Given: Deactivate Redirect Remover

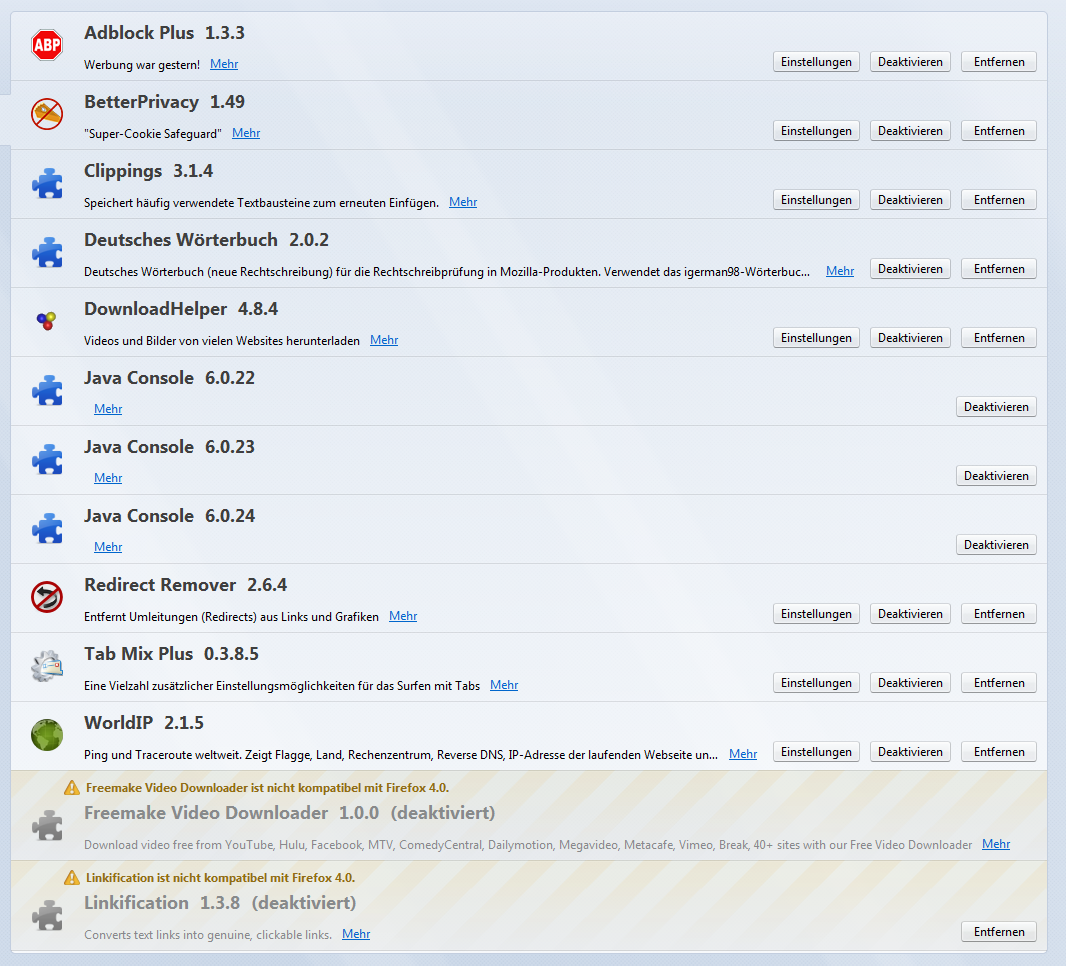Looking at the screenshot, I should [910, 614].
